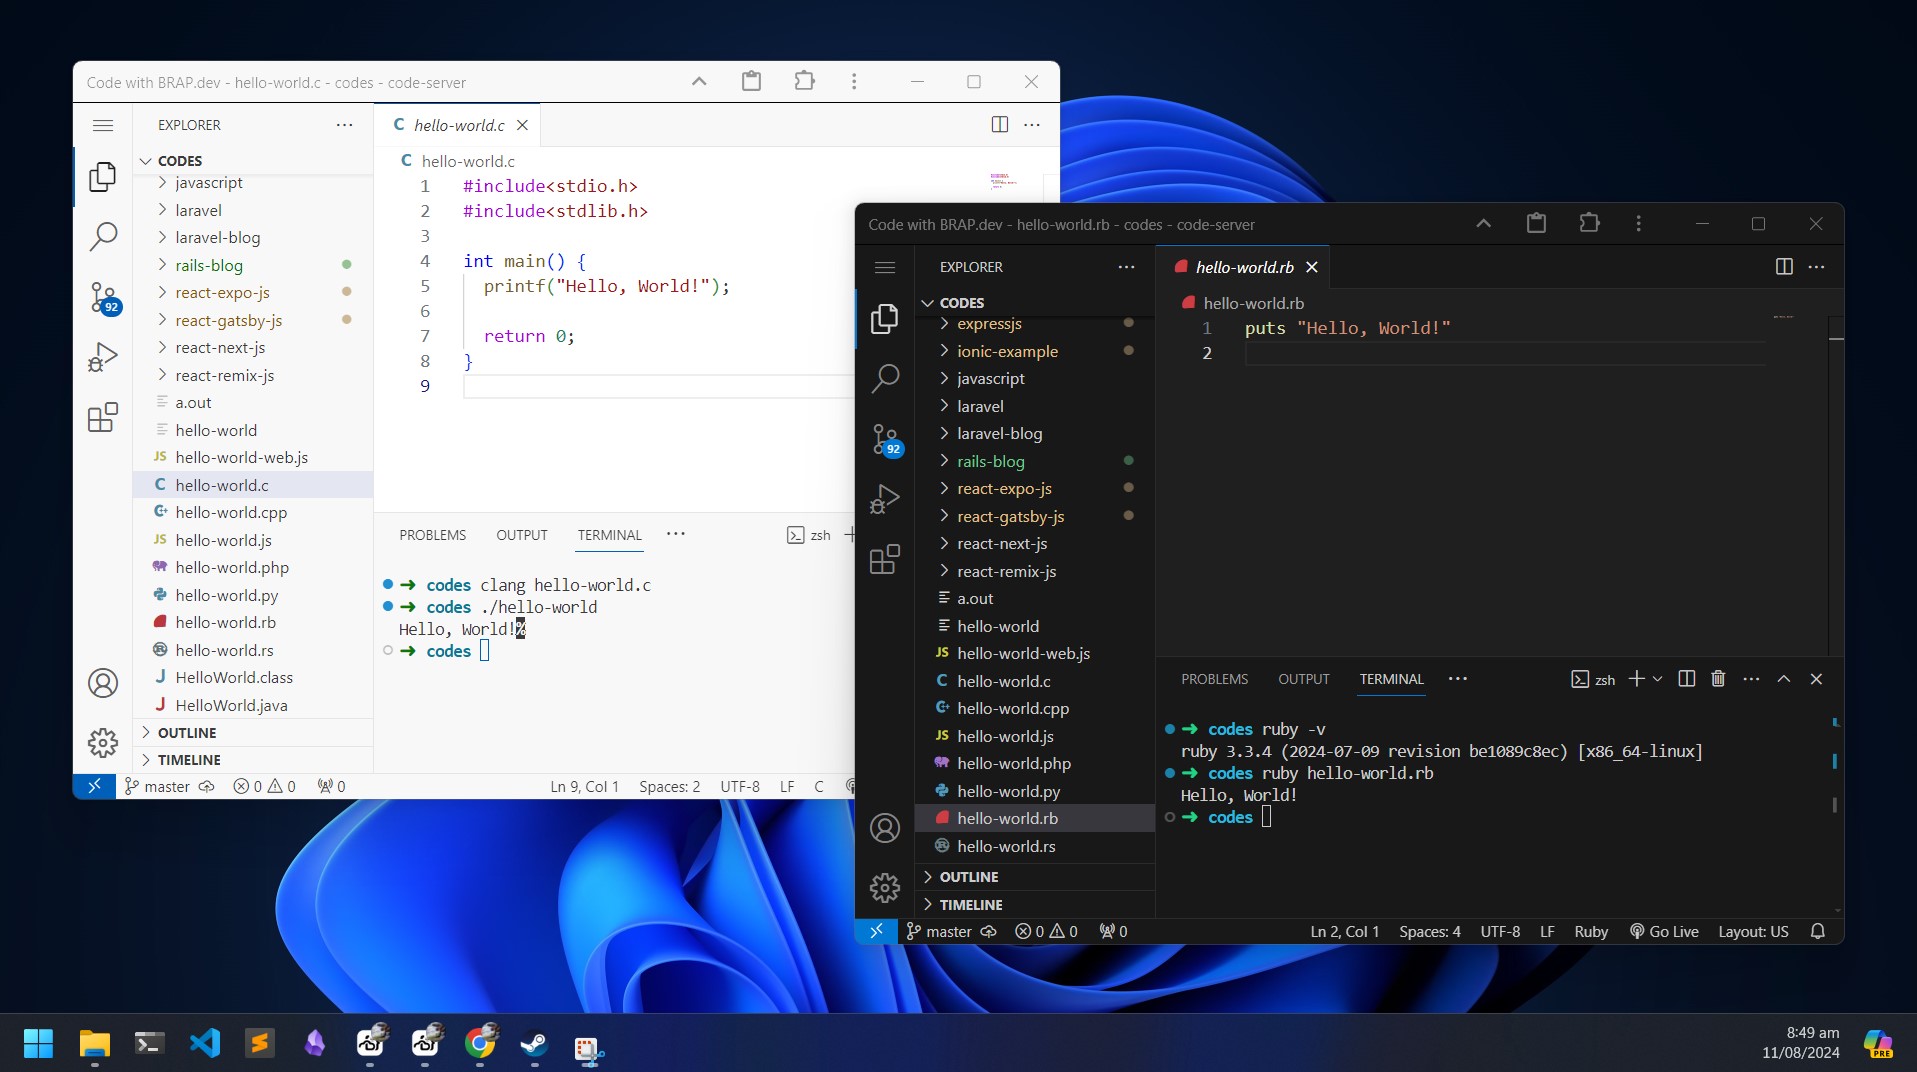Toggle the dark window's hamburger menu
The height and width of the screenshot is (1072, 1917).
(885, 267)
